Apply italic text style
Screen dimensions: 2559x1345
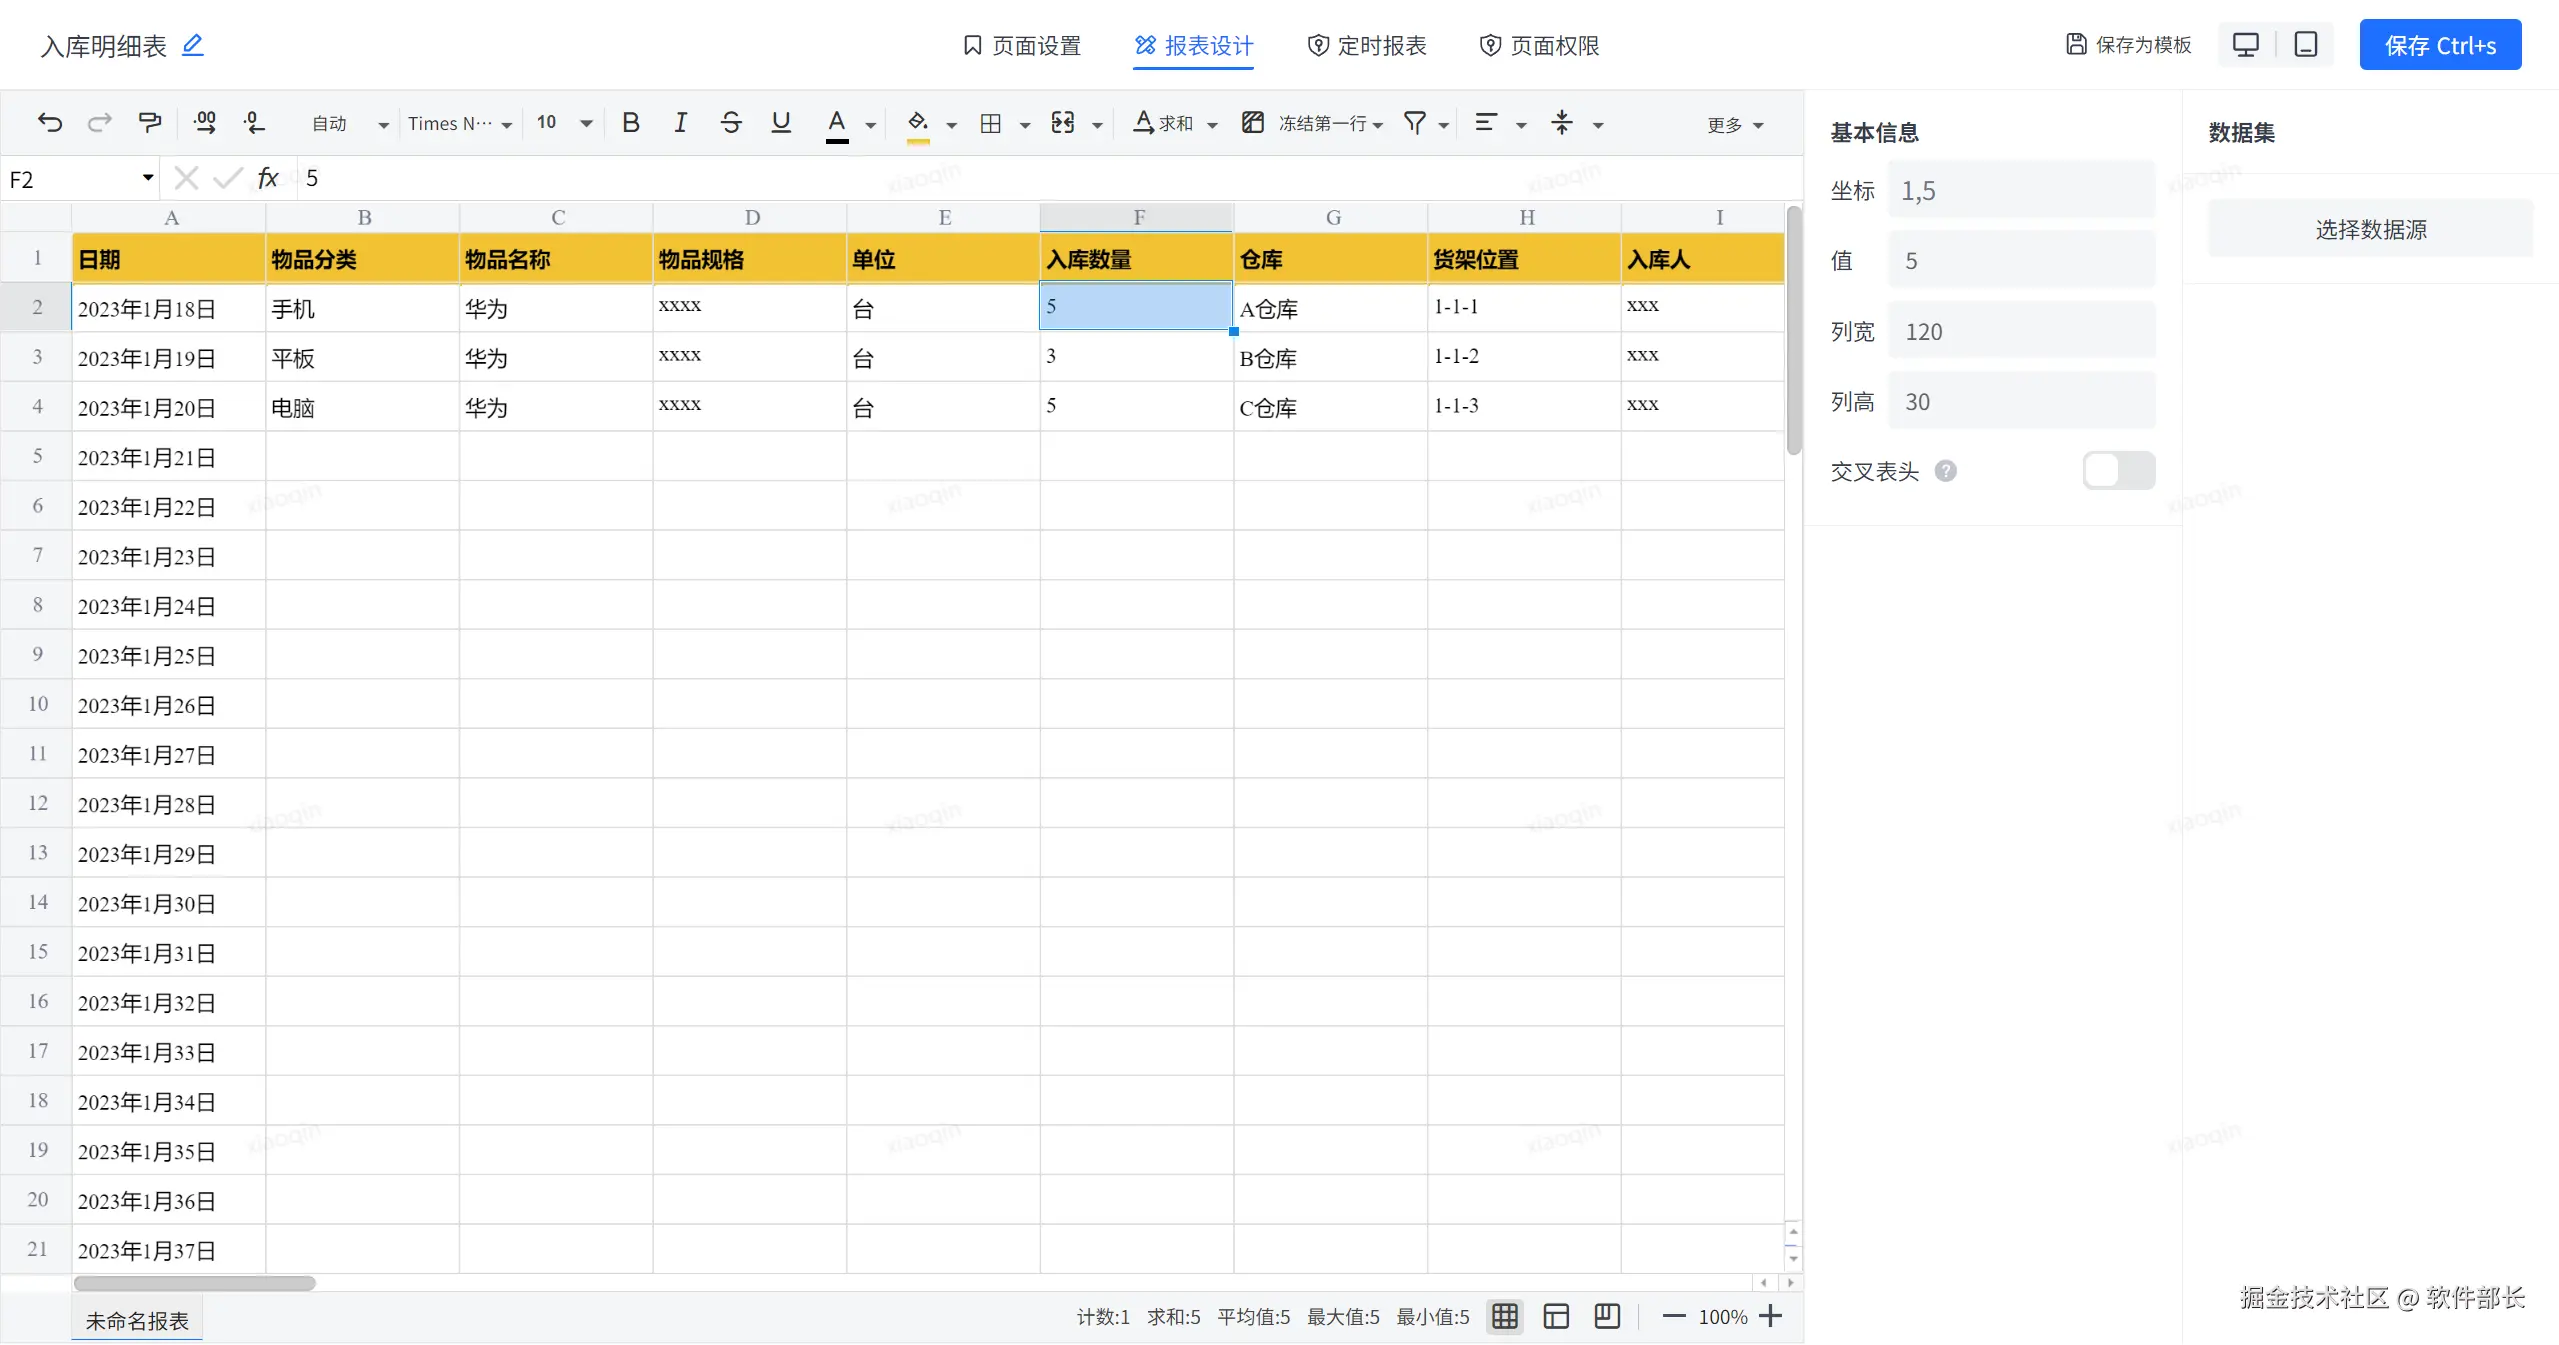point(680,123)
